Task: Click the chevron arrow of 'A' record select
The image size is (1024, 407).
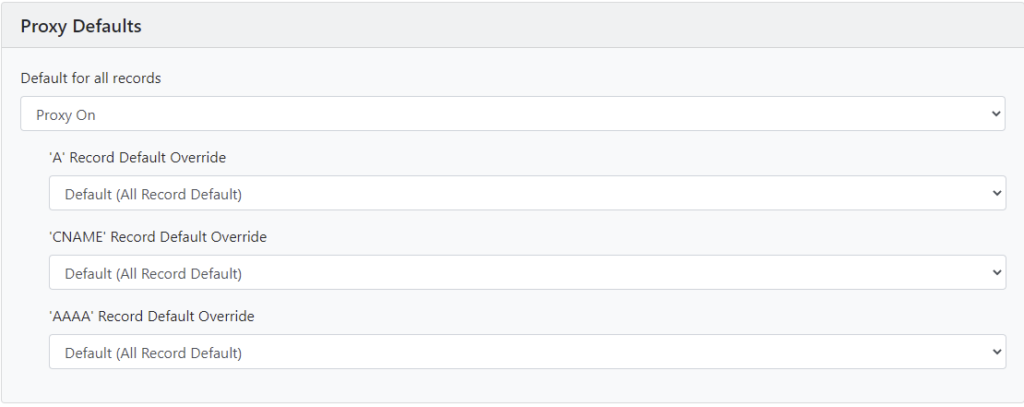Action: point(996,193)
